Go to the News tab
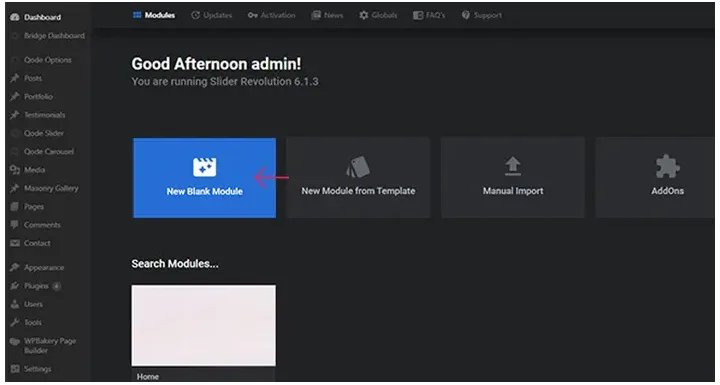This screenshot has width=720, height=385. coord(327,15)
